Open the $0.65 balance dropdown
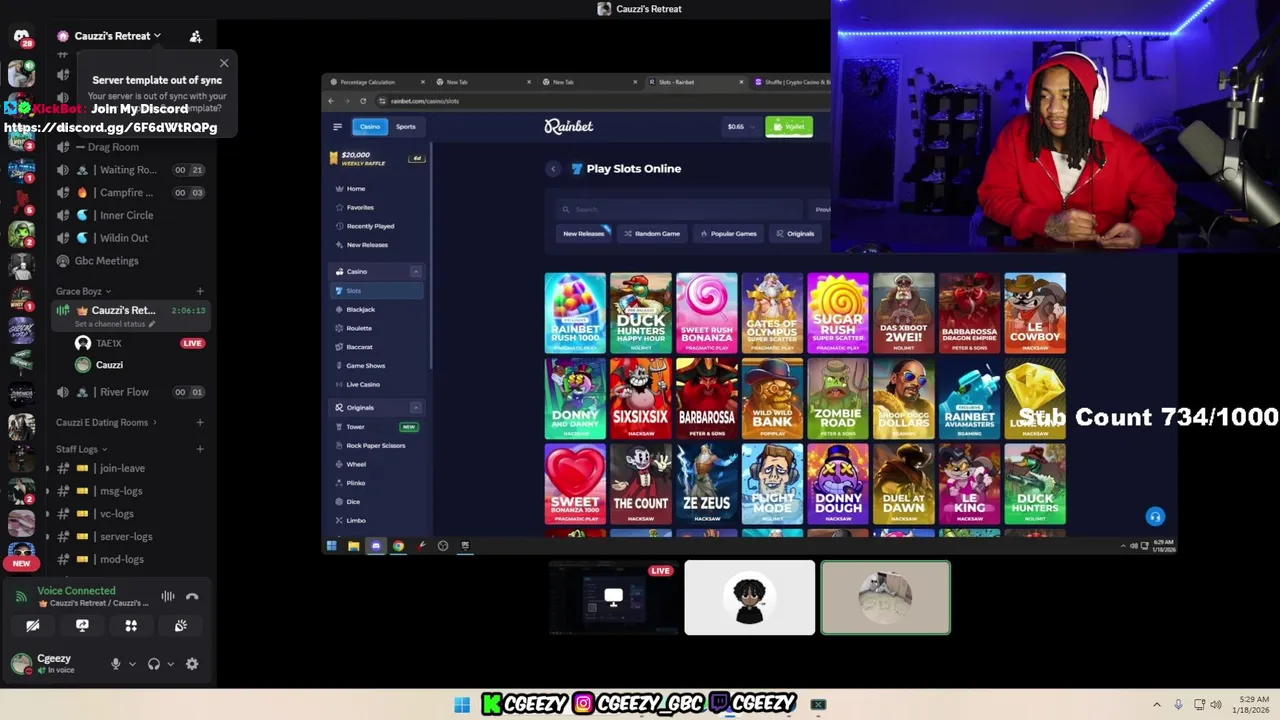The width and height of the screenshot is (1280, 720). tap(741, 127)
